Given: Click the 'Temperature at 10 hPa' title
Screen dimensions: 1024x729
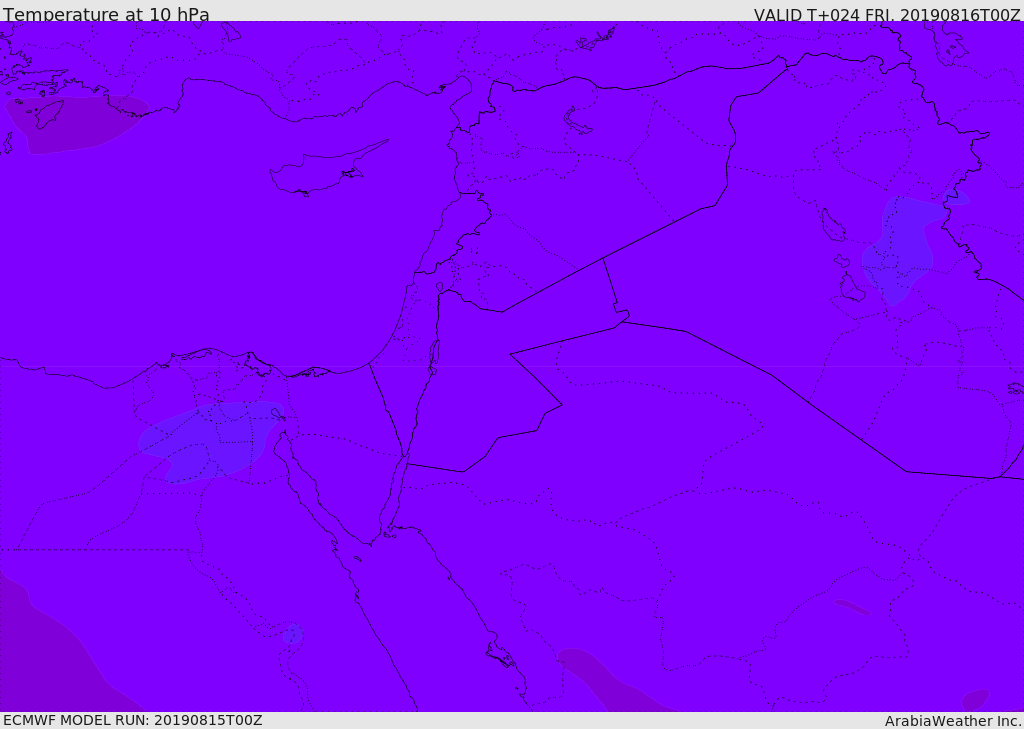Looking at the screenshot, I should coord(106,15).
